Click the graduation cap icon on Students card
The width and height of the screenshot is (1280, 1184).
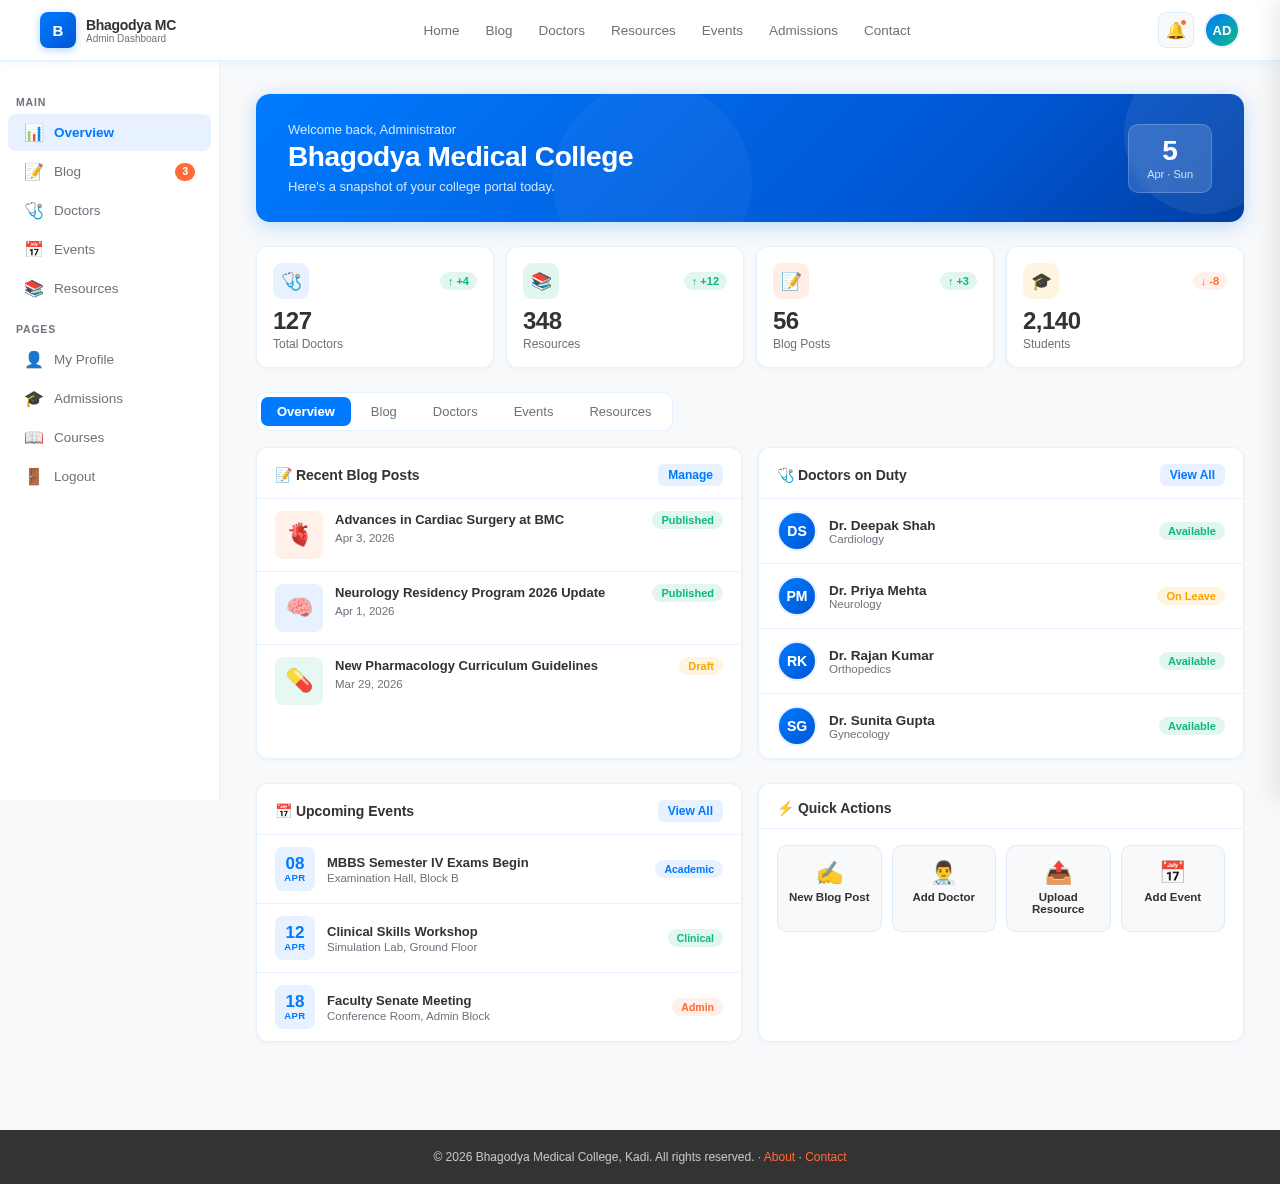1041,281
